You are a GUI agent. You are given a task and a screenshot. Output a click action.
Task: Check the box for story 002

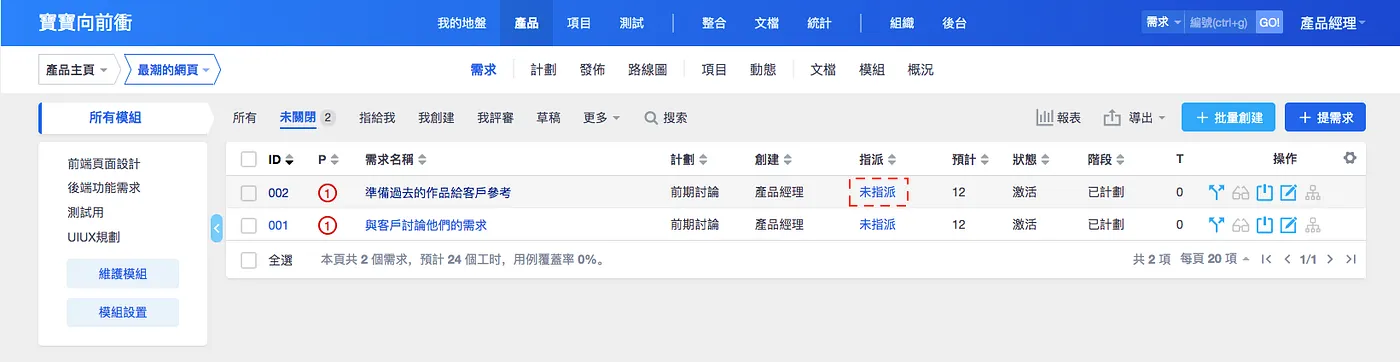pos(248,193)
